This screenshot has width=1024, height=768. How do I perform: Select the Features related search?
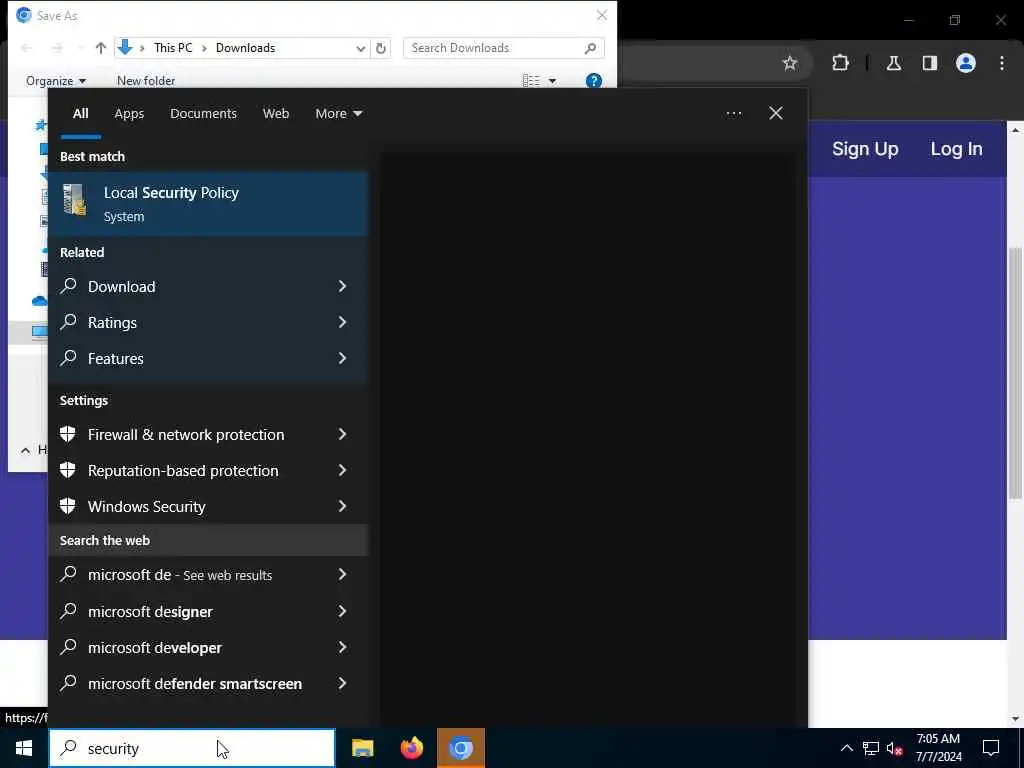pyautogui.click(x=208, y=358)
